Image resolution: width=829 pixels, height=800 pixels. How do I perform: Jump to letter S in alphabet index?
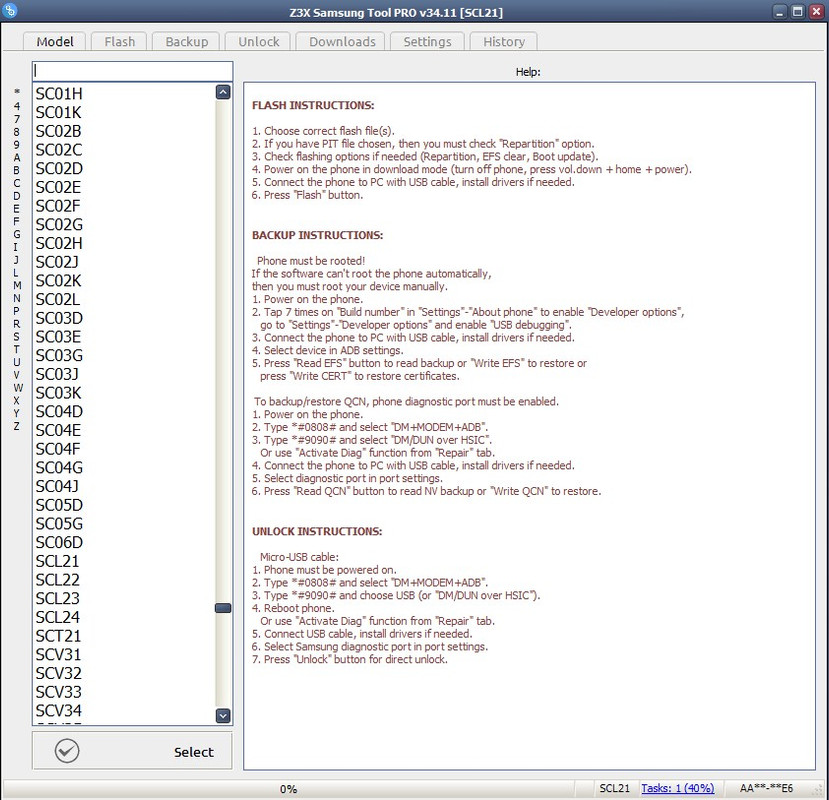17,337
